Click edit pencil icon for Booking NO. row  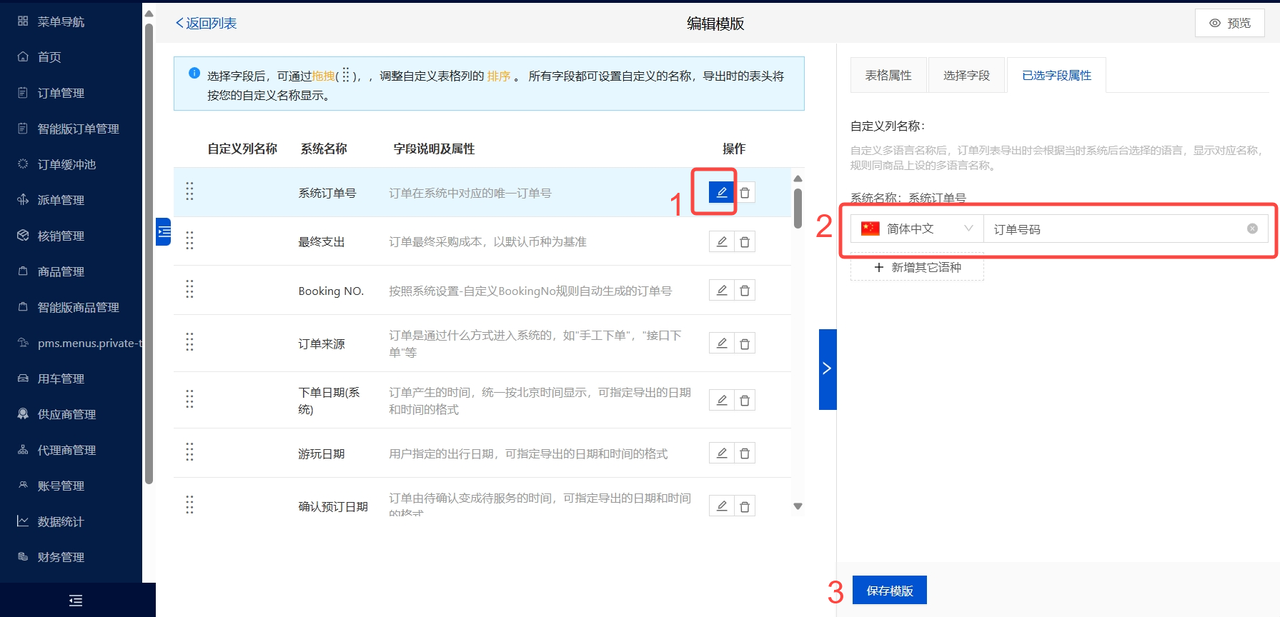(x=721, y=291)
